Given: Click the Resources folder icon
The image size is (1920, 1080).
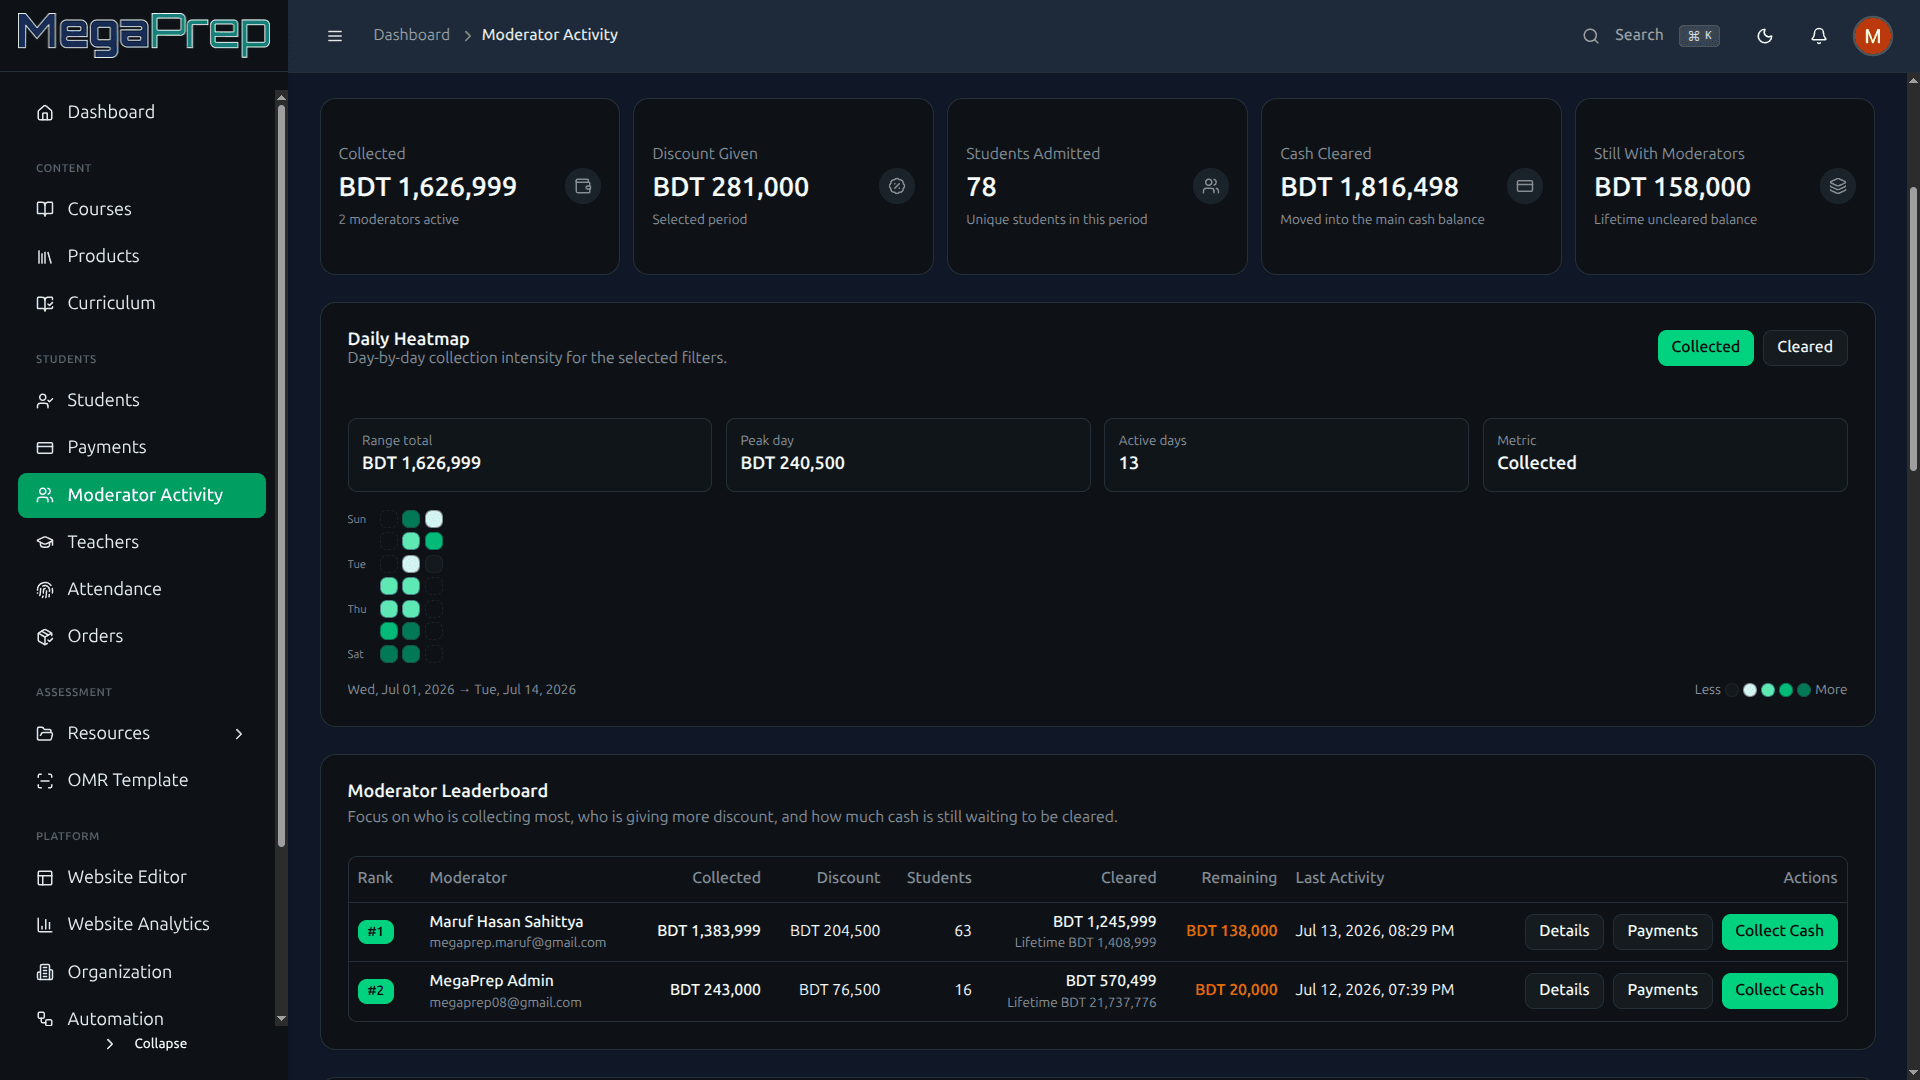Looking at the screenshot, I should 45,734.
